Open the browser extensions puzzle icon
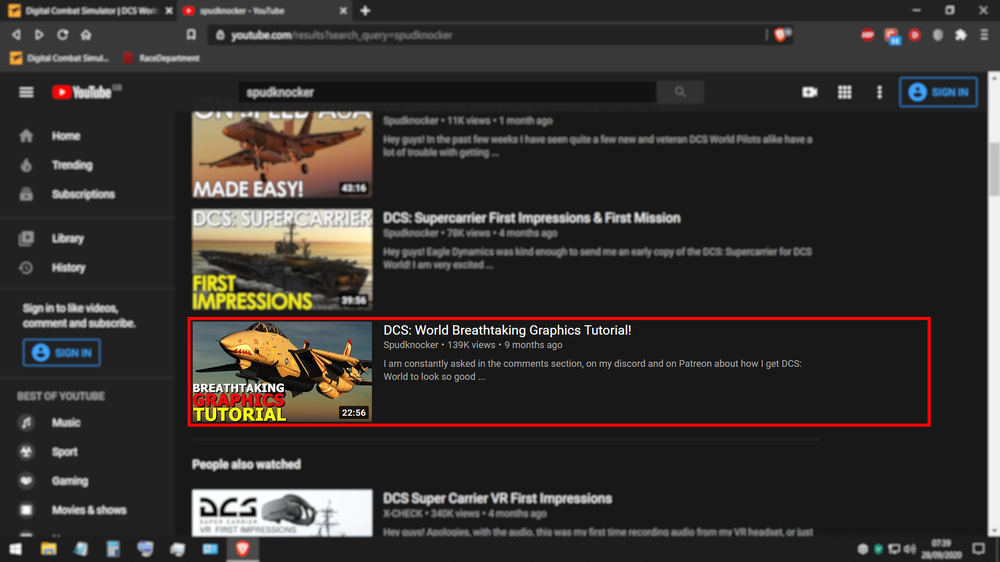Viewport: 1000px width, 562px height. tap(960, 35)
